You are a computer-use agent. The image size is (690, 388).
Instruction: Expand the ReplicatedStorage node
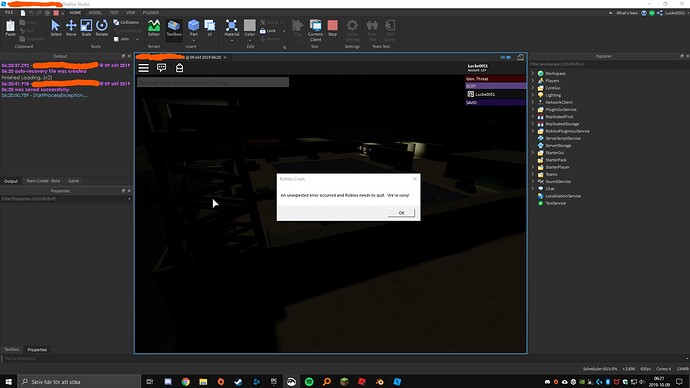pyautogui.click(x=533, y=124)
